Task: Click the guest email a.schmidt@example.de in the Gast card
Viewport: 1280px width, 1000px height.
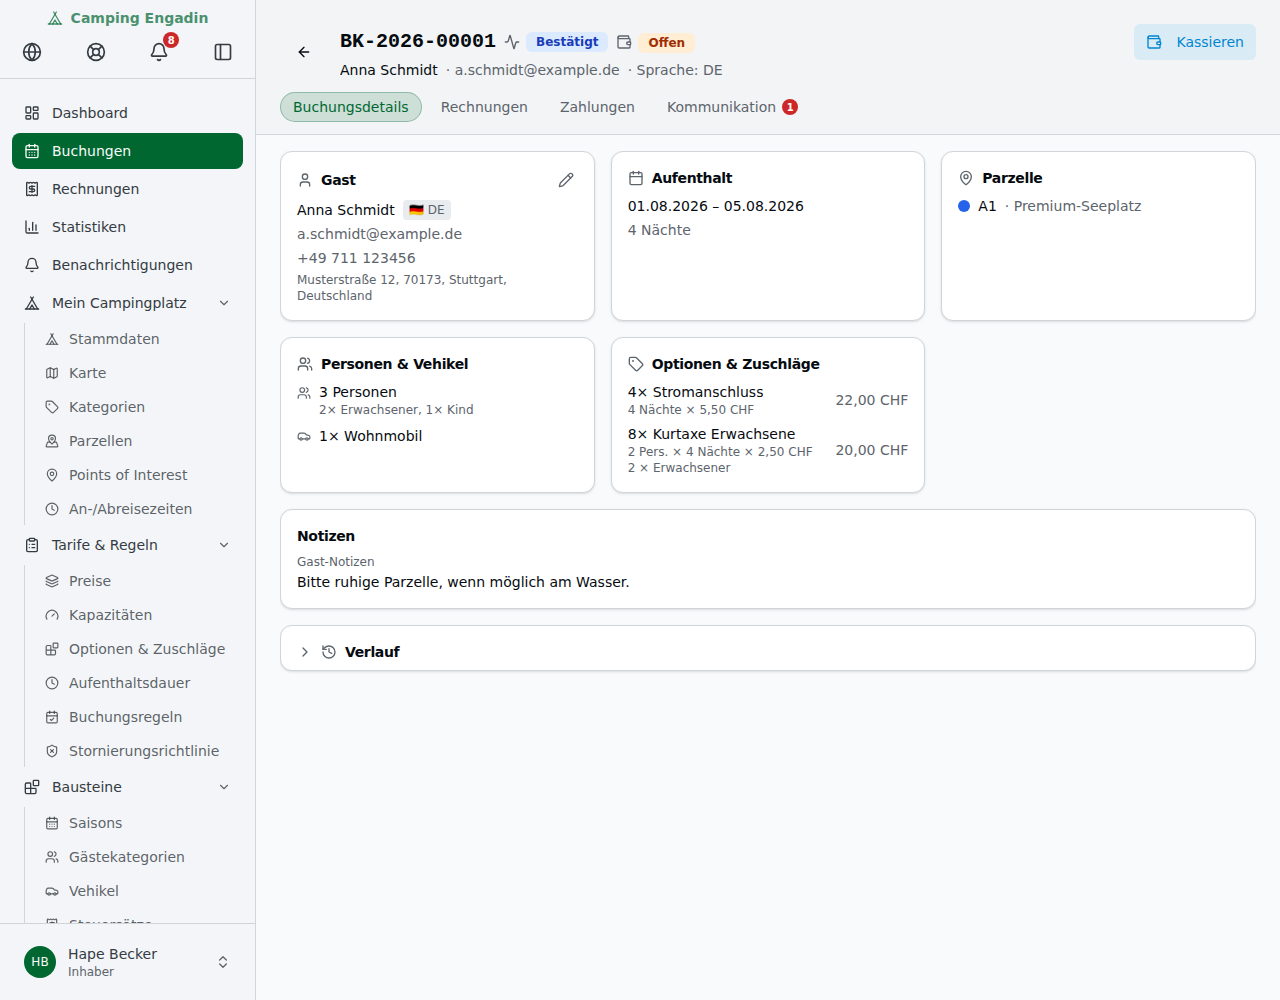Action: coord(379,234)
